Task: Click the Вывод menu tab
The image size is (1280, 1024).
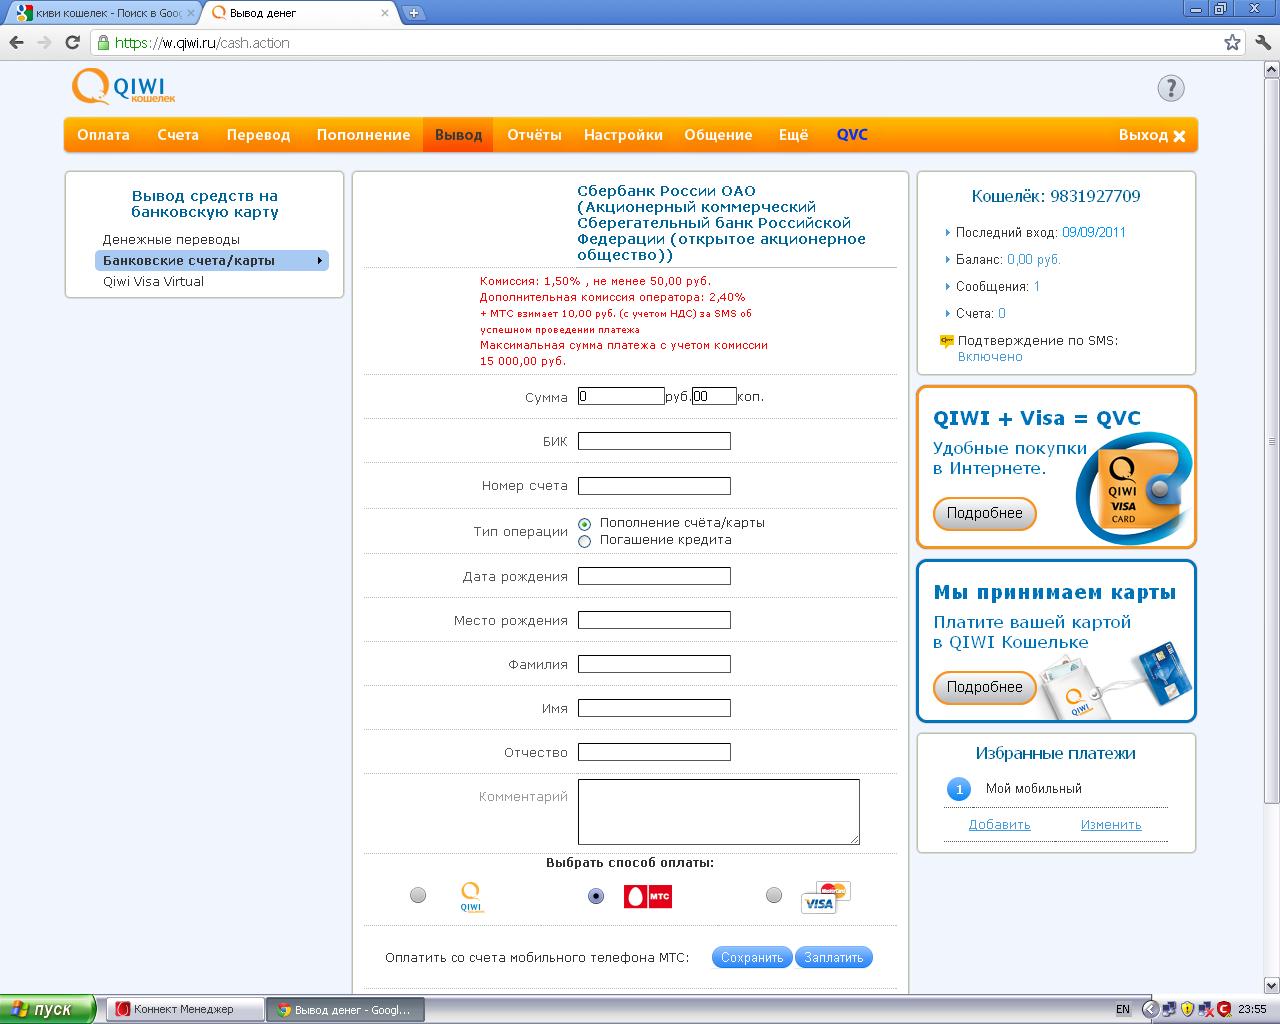Action: coord(458,135)
